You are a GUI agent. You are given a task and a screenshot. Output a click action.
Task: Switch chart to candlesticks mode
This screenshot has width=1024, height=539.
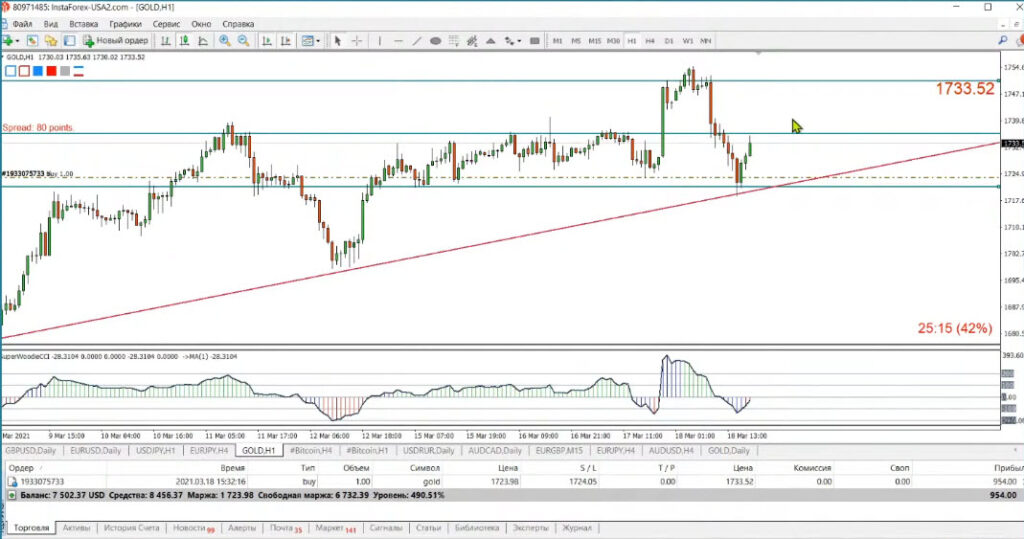click(184, 41)
